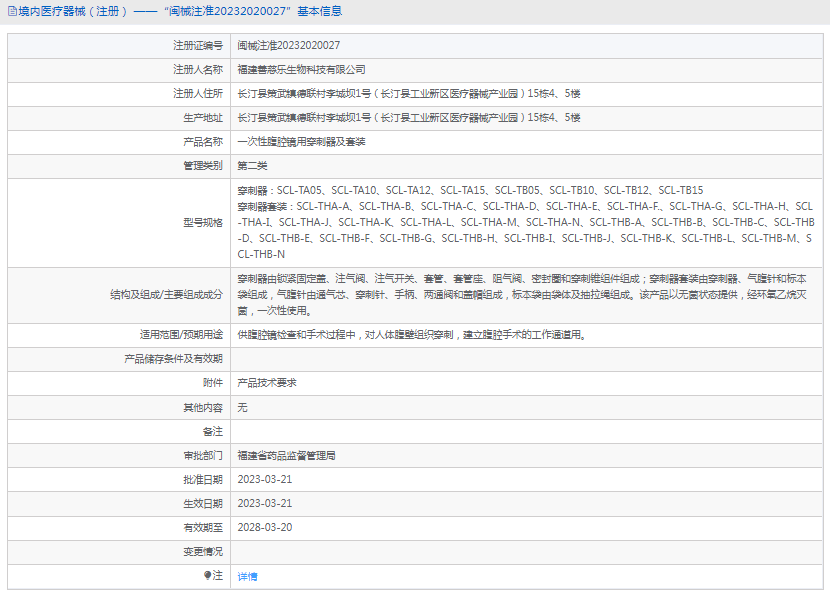Click the 结构及组成/主要组成成分 label
Image resolution: width=830 pixels, height=594 pixels.
point(166,295)
